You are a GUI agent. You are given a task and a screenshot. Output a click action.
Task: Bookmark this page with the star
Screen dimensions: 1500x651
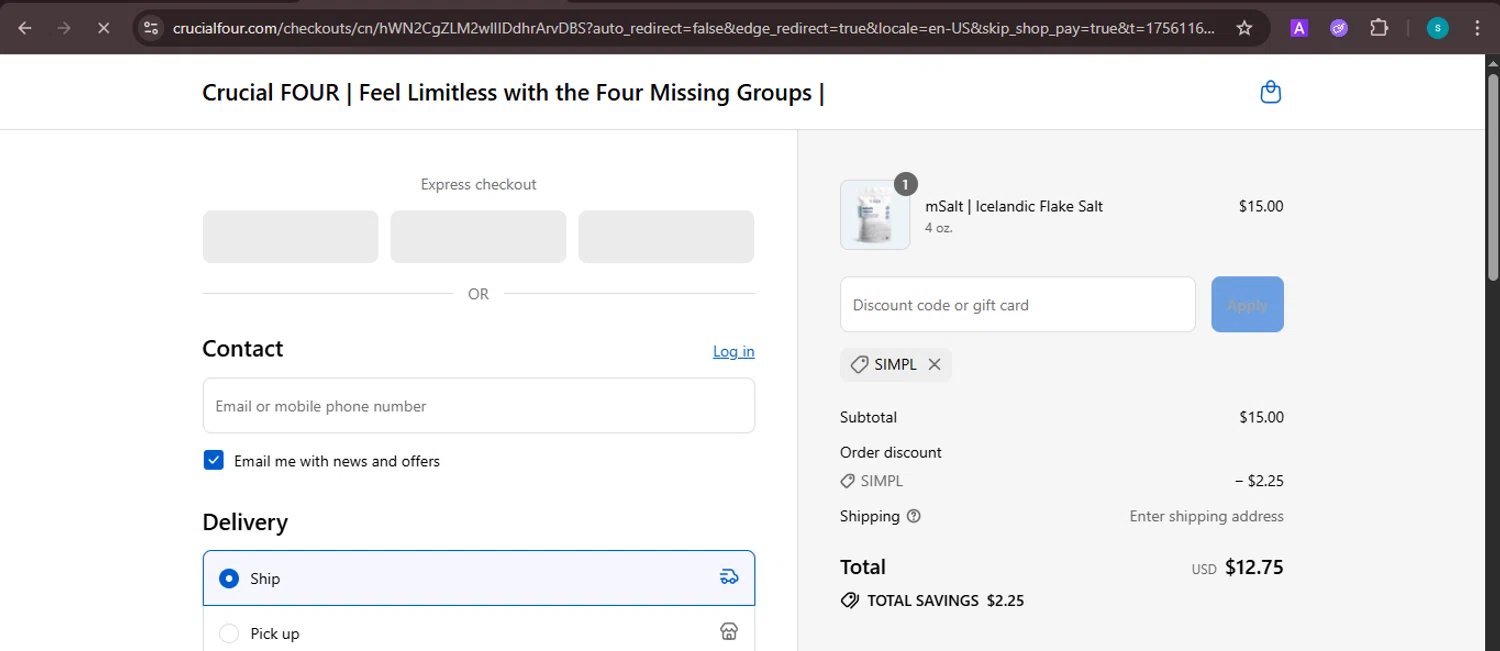tap(1244, 28)
